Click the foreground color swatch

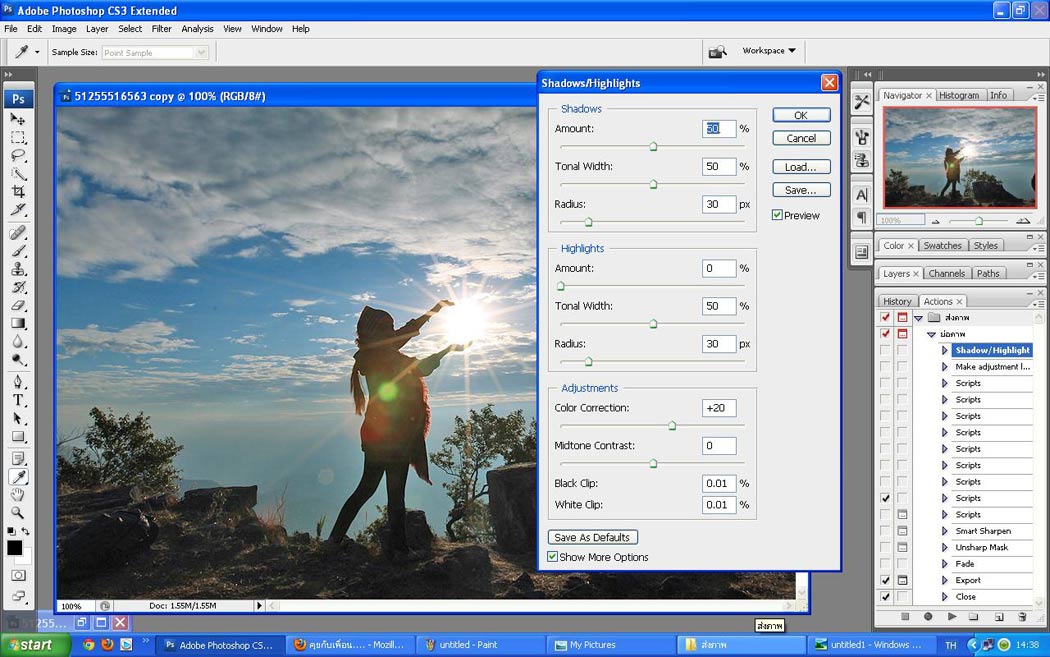[15, 547]
